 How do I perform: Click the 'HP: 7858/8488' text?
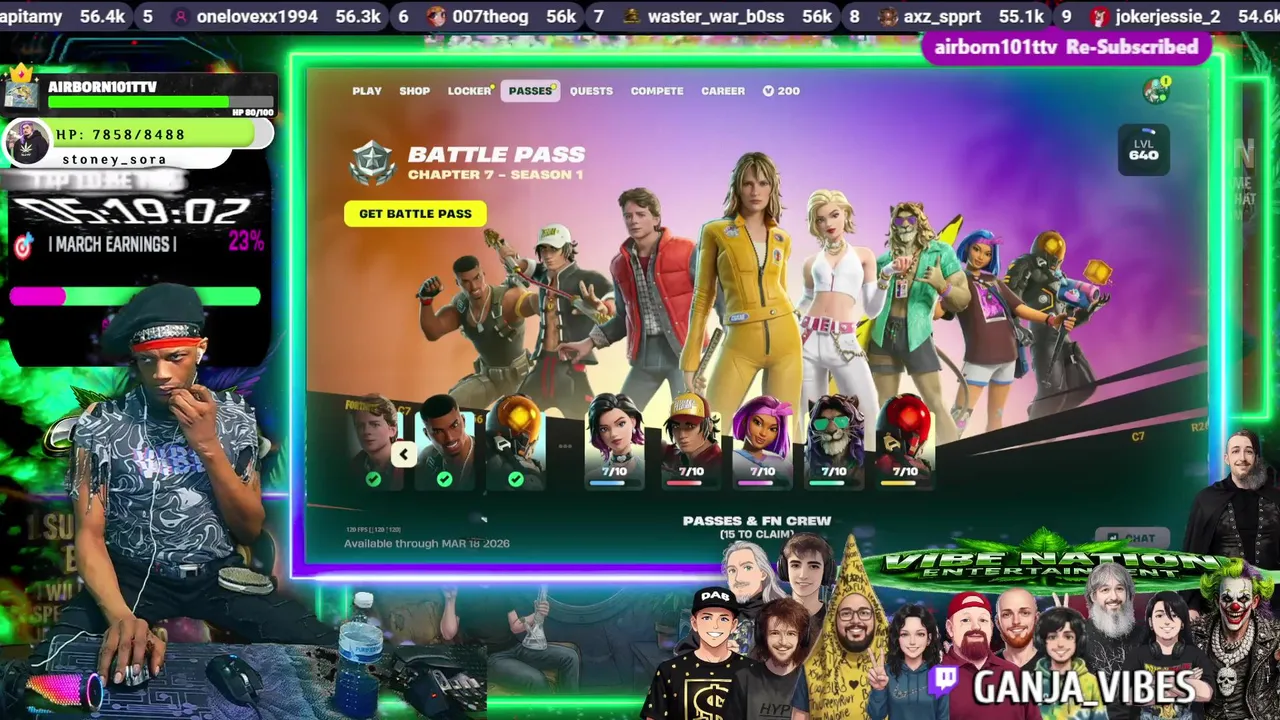click(120, 134)
